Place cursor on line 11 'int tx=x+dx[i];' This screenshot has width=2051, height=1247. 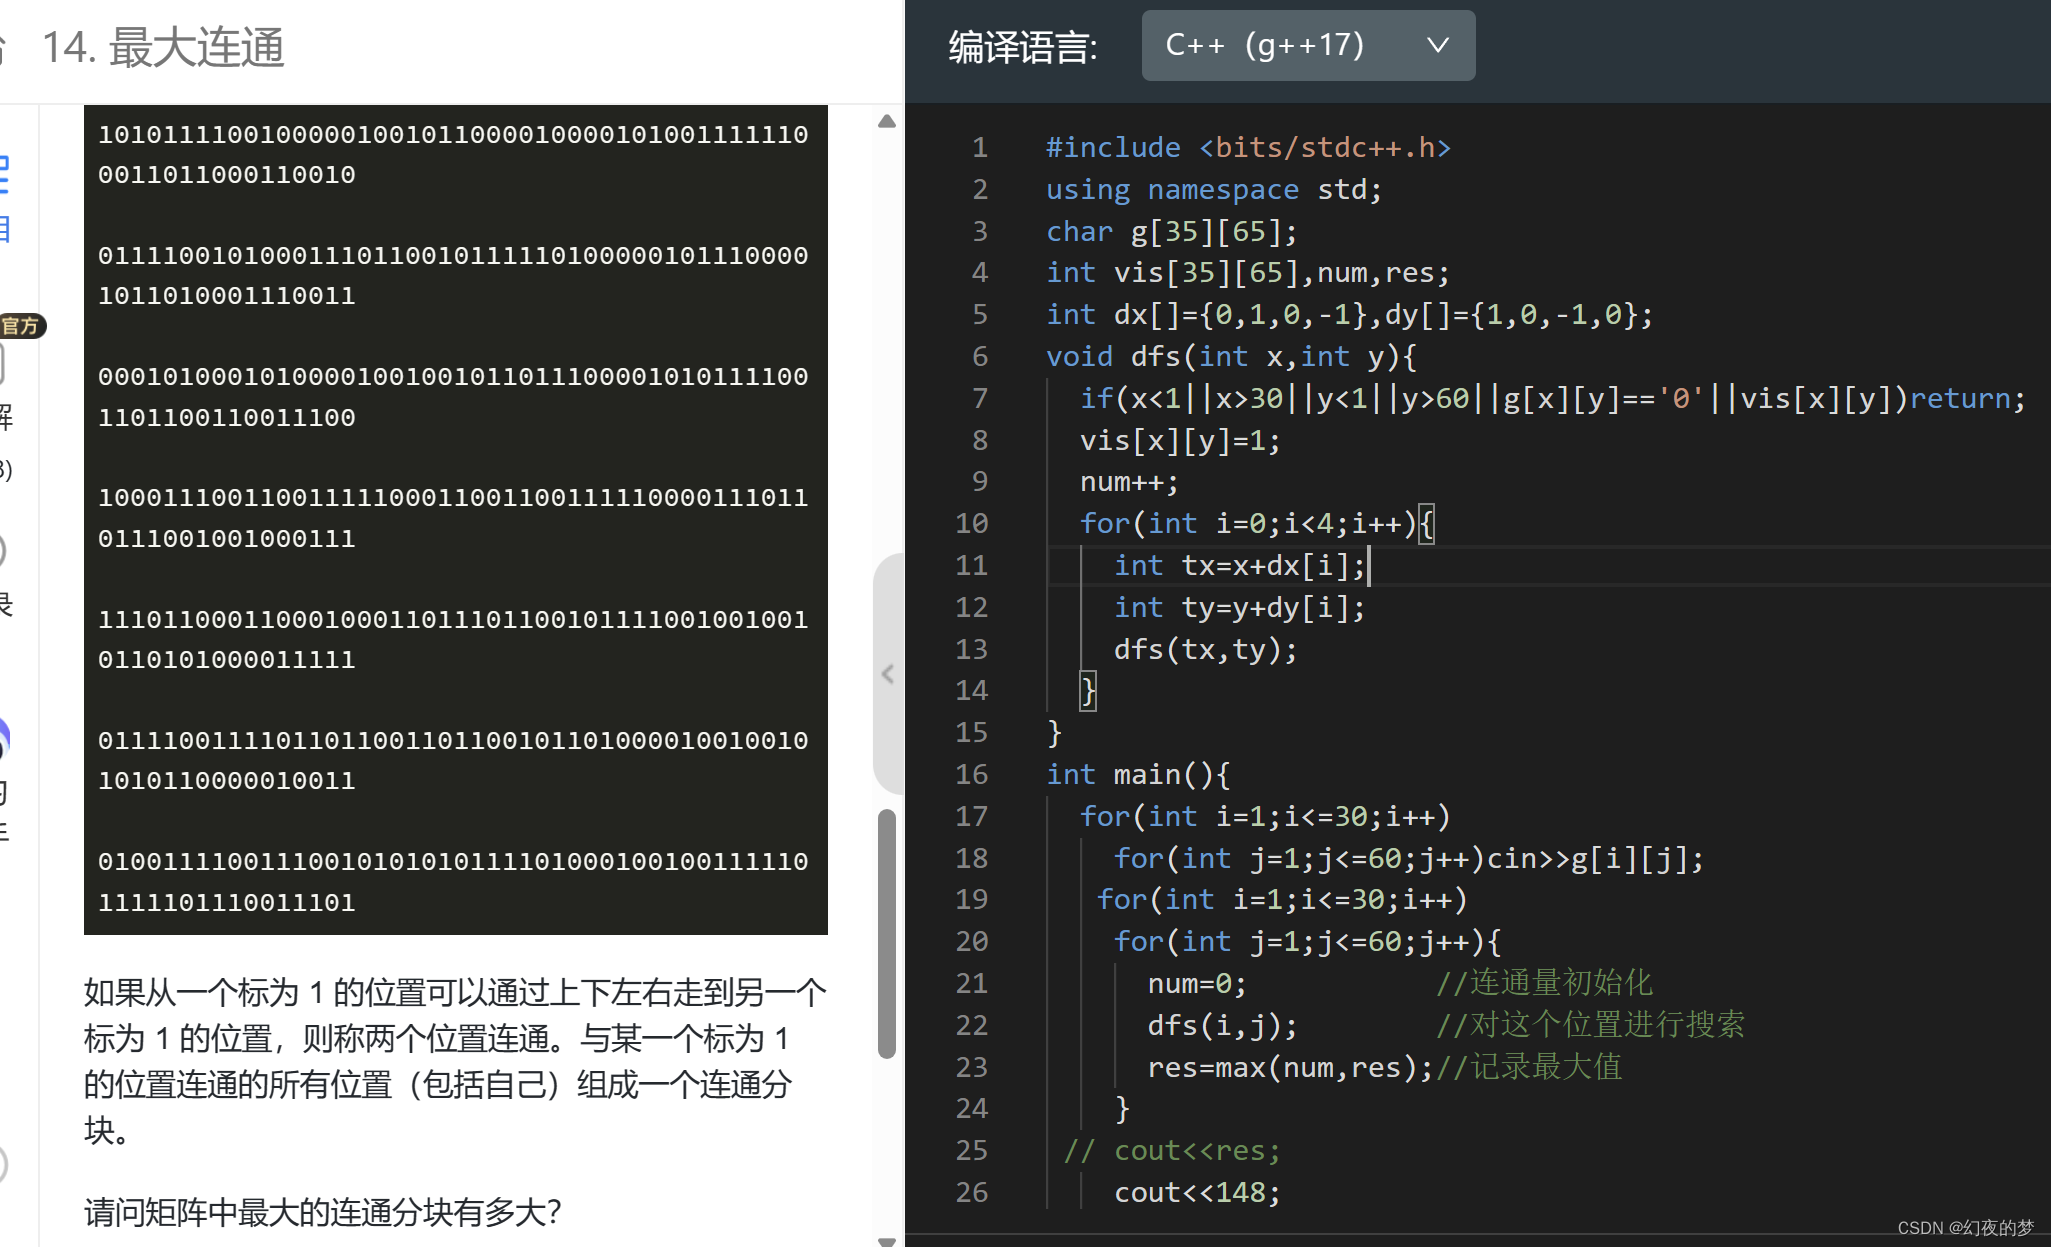pyautogui.click(x=1240, y=566)
